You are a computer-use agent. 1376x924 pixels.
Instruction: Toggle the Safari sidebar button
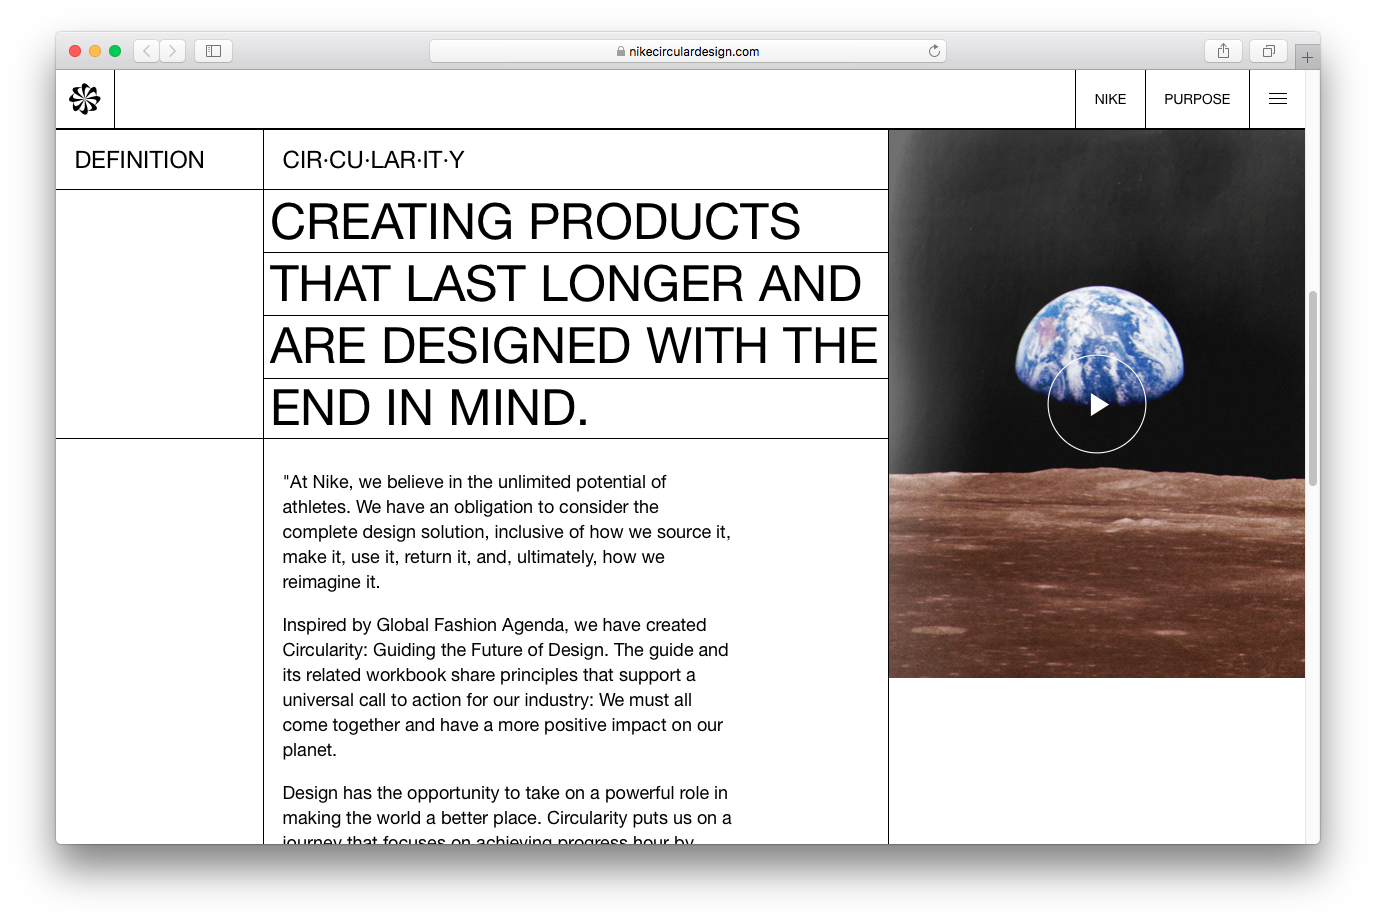pos(213,51)
